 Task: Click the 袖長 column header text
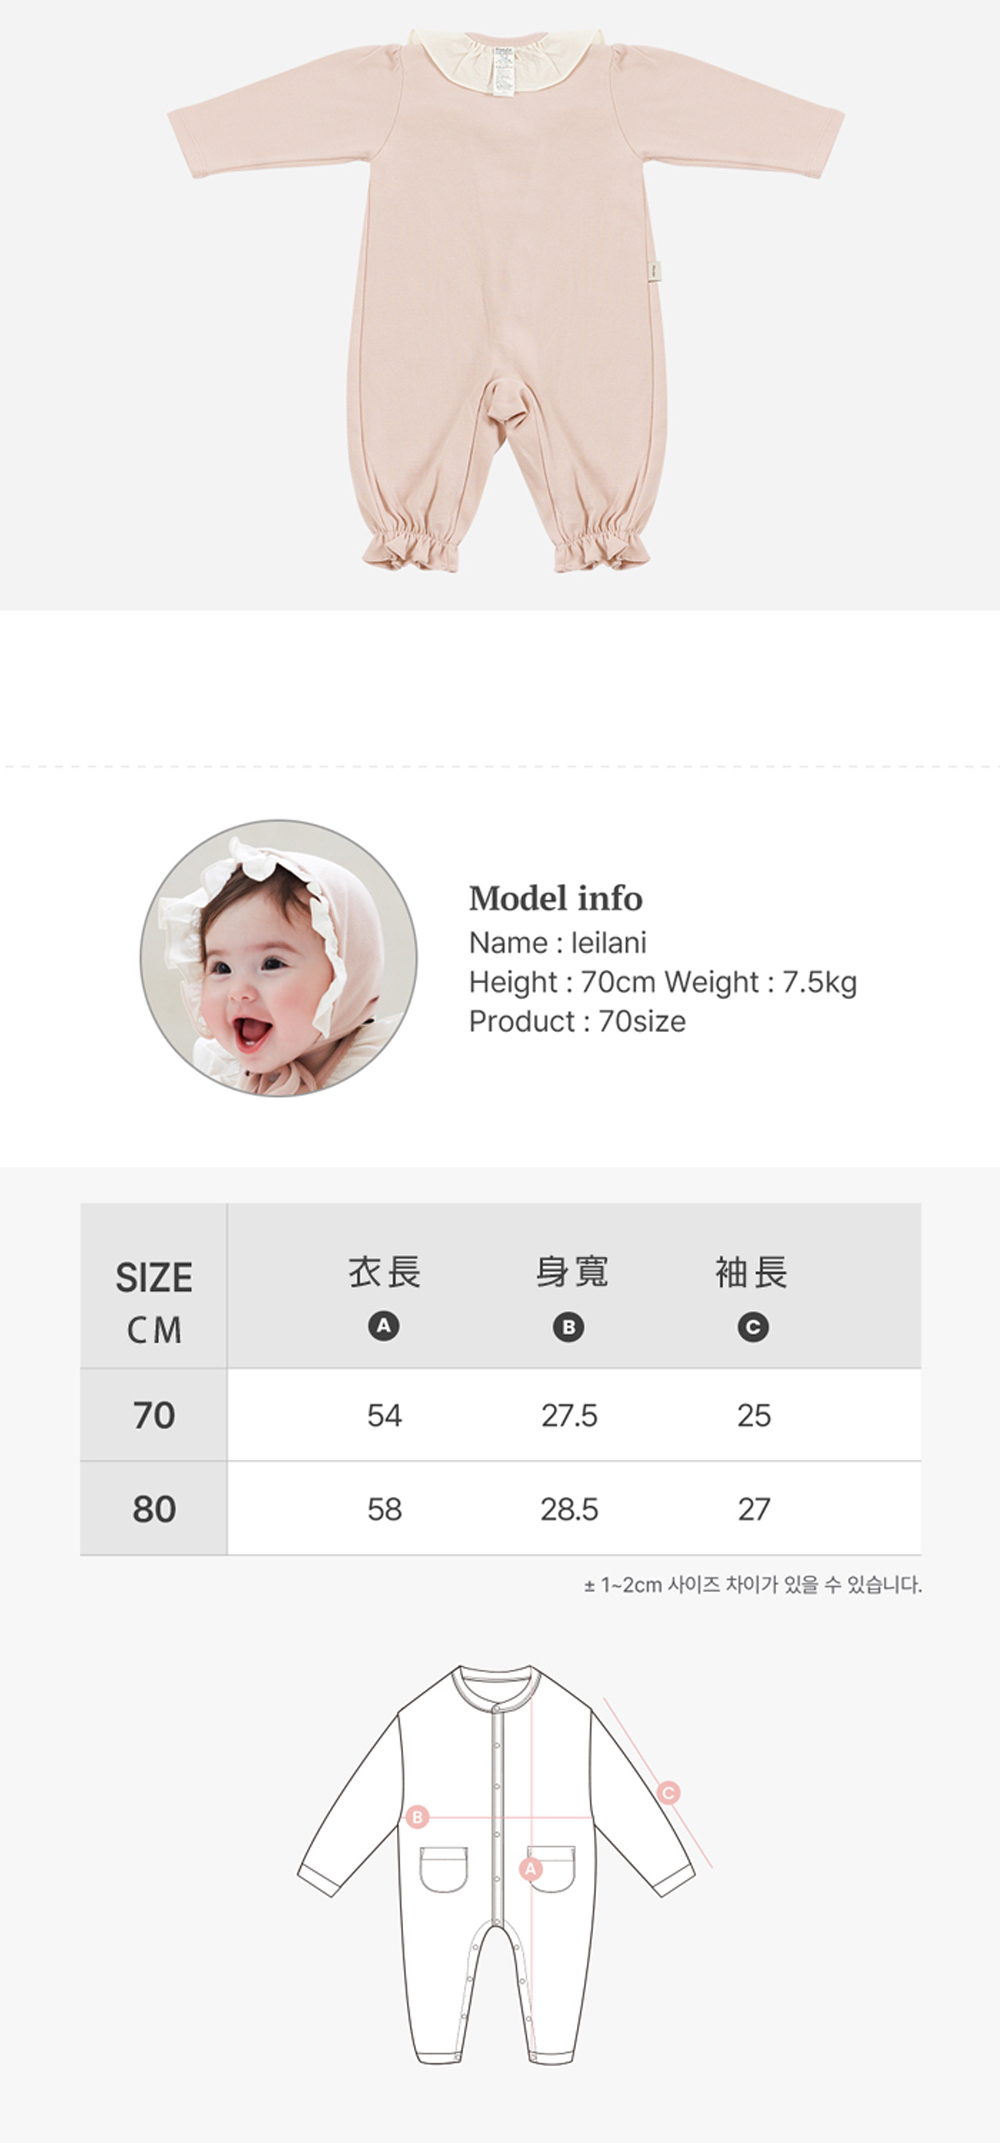click(x=752, y=1272)
